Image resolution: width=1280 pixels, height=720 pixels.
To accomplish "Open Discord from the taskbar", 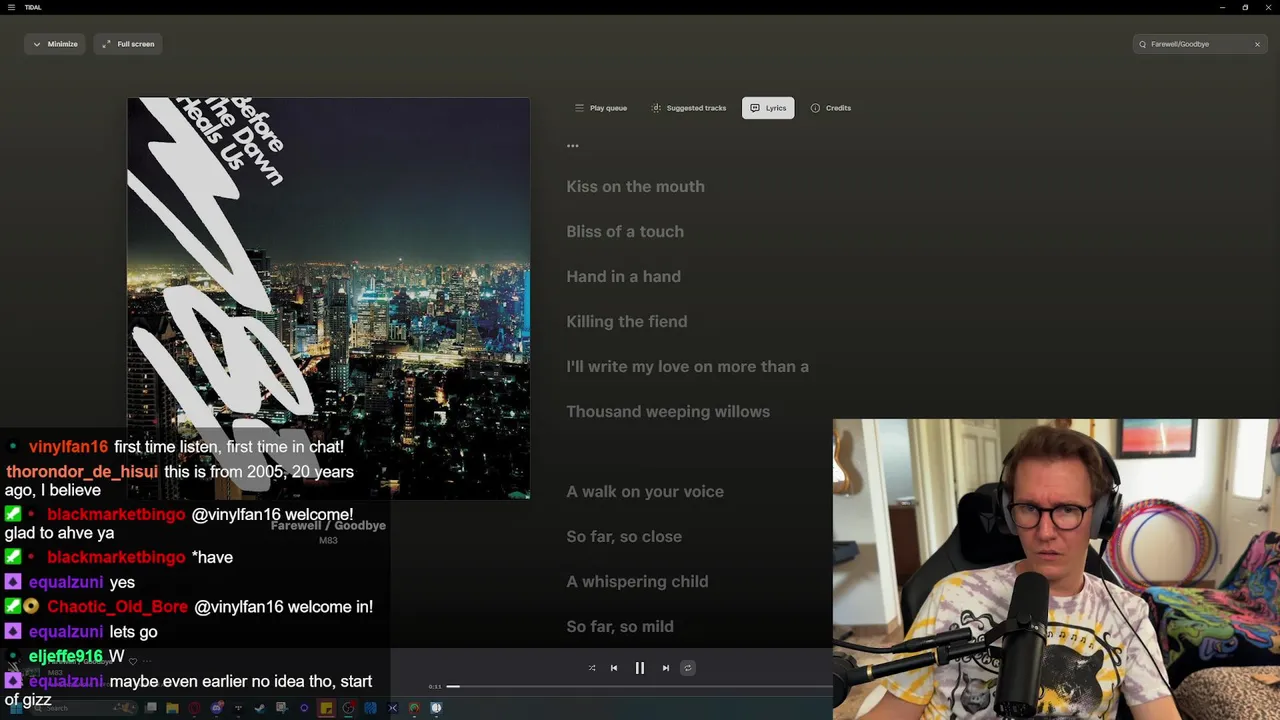I will coord(216,708).
